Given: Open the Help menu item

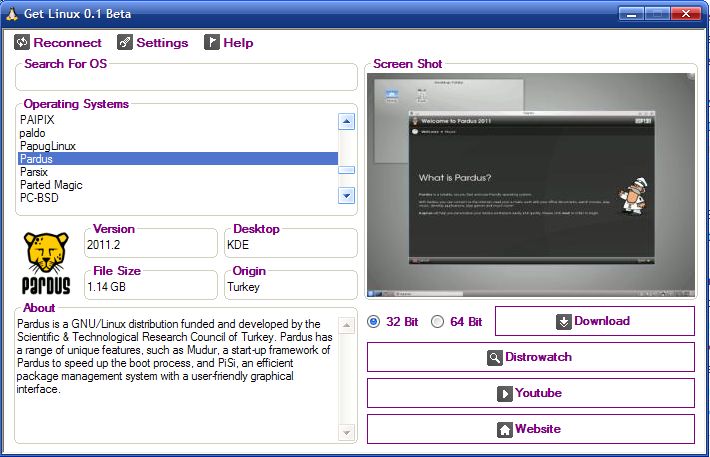Looking at the screenshot, I should [229, 42].
